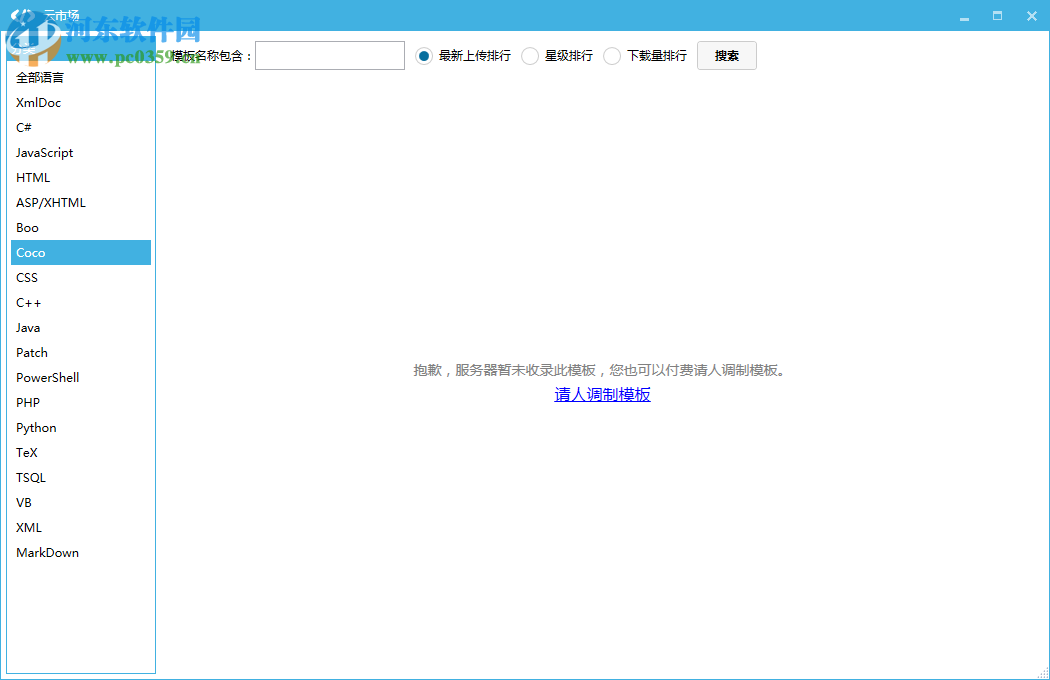Open the 请人调制模板 link
Image resolution: width=1050 pixels, height=680 pixels.
point(602,395)
